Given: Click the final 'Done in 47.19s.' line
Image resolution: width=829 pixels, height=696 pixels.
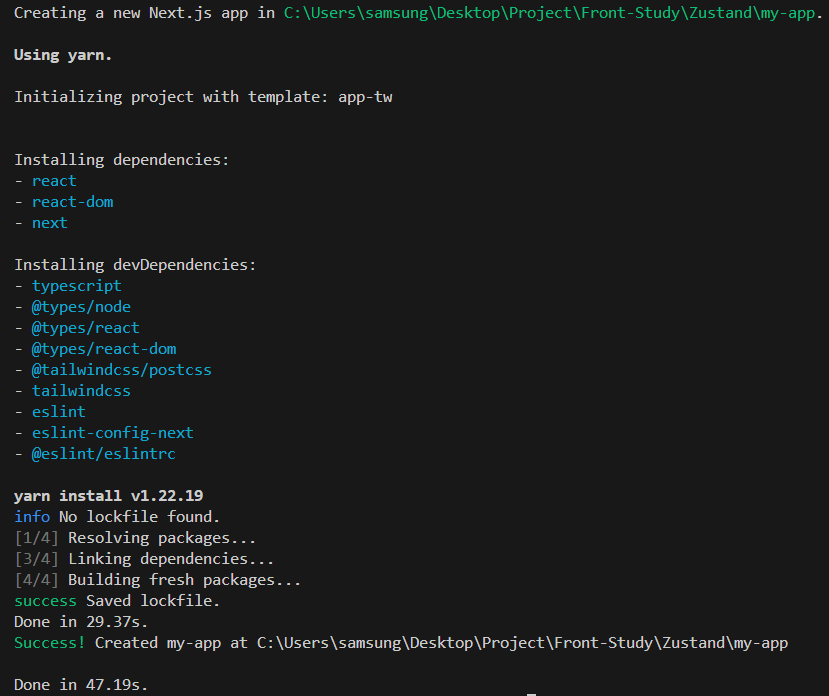Looking at the screenshot, I should [x=81, y=685].
